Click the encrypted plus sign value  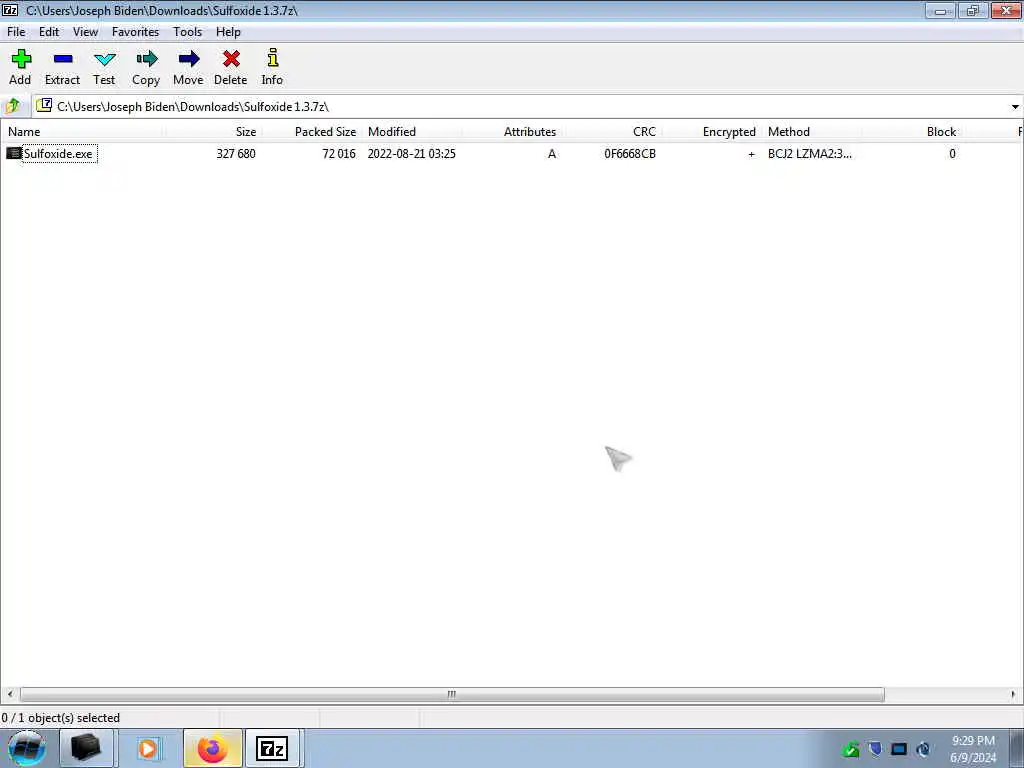pos(751,154)
